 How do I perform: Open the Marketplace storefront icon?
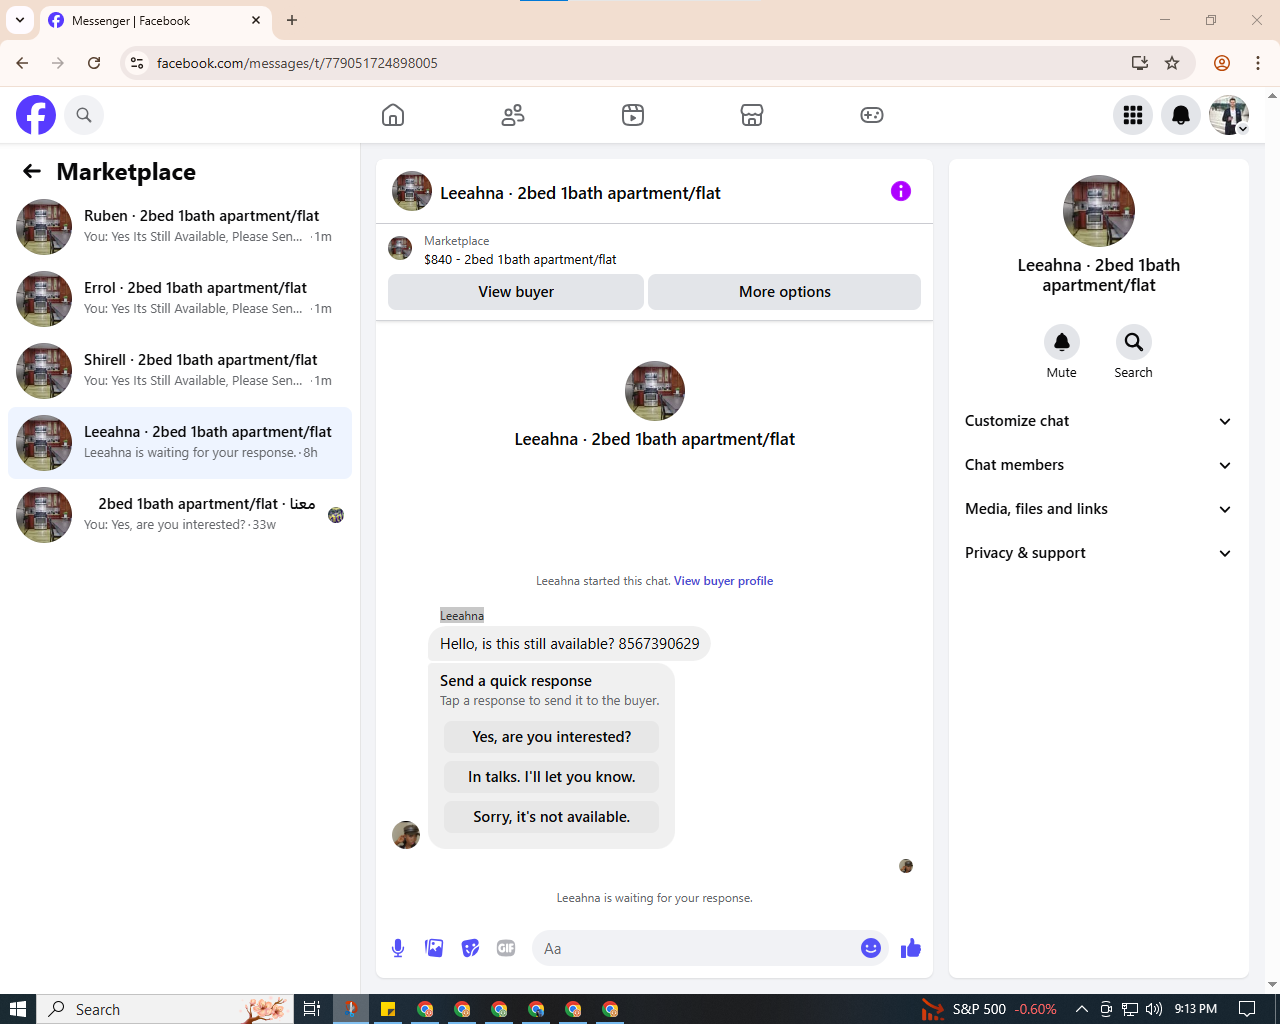pyautogui.click(x=752, y=115)
